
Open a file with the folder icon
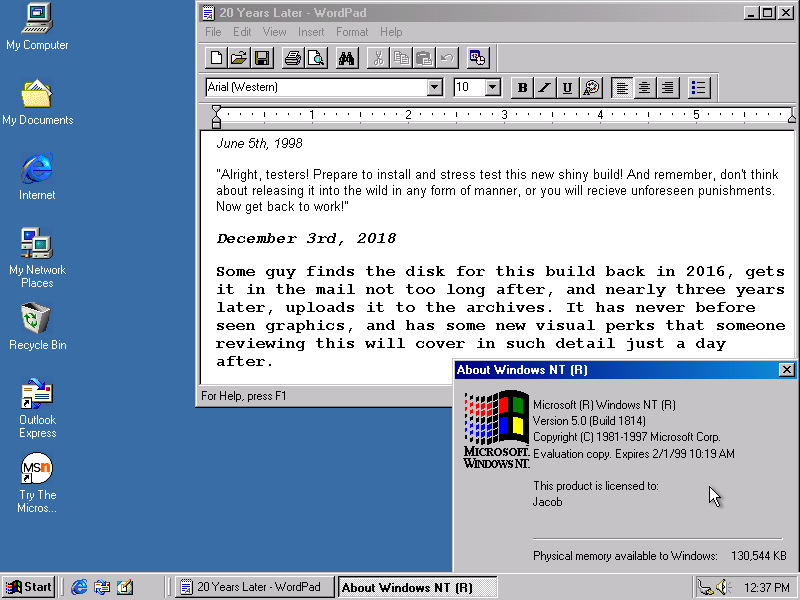coord(239,58)
